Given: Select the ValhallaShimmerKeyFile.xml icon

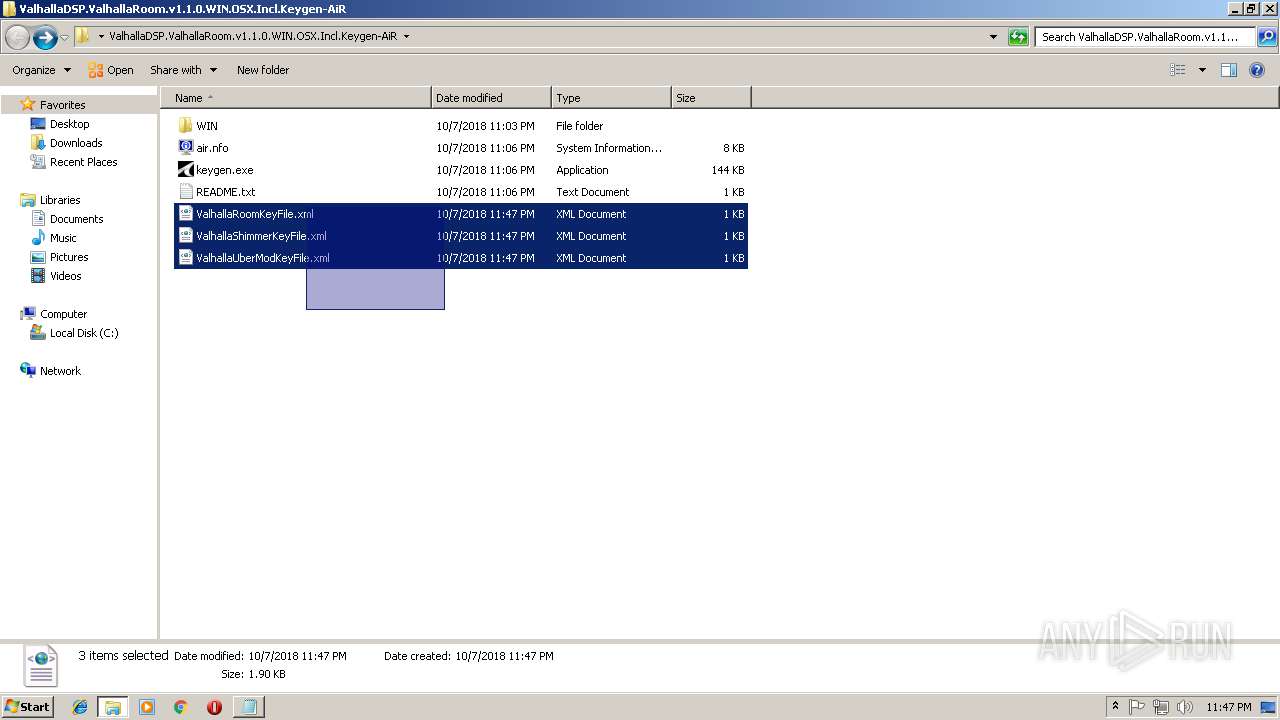Looking at the screenshot, I should point(185,236).
